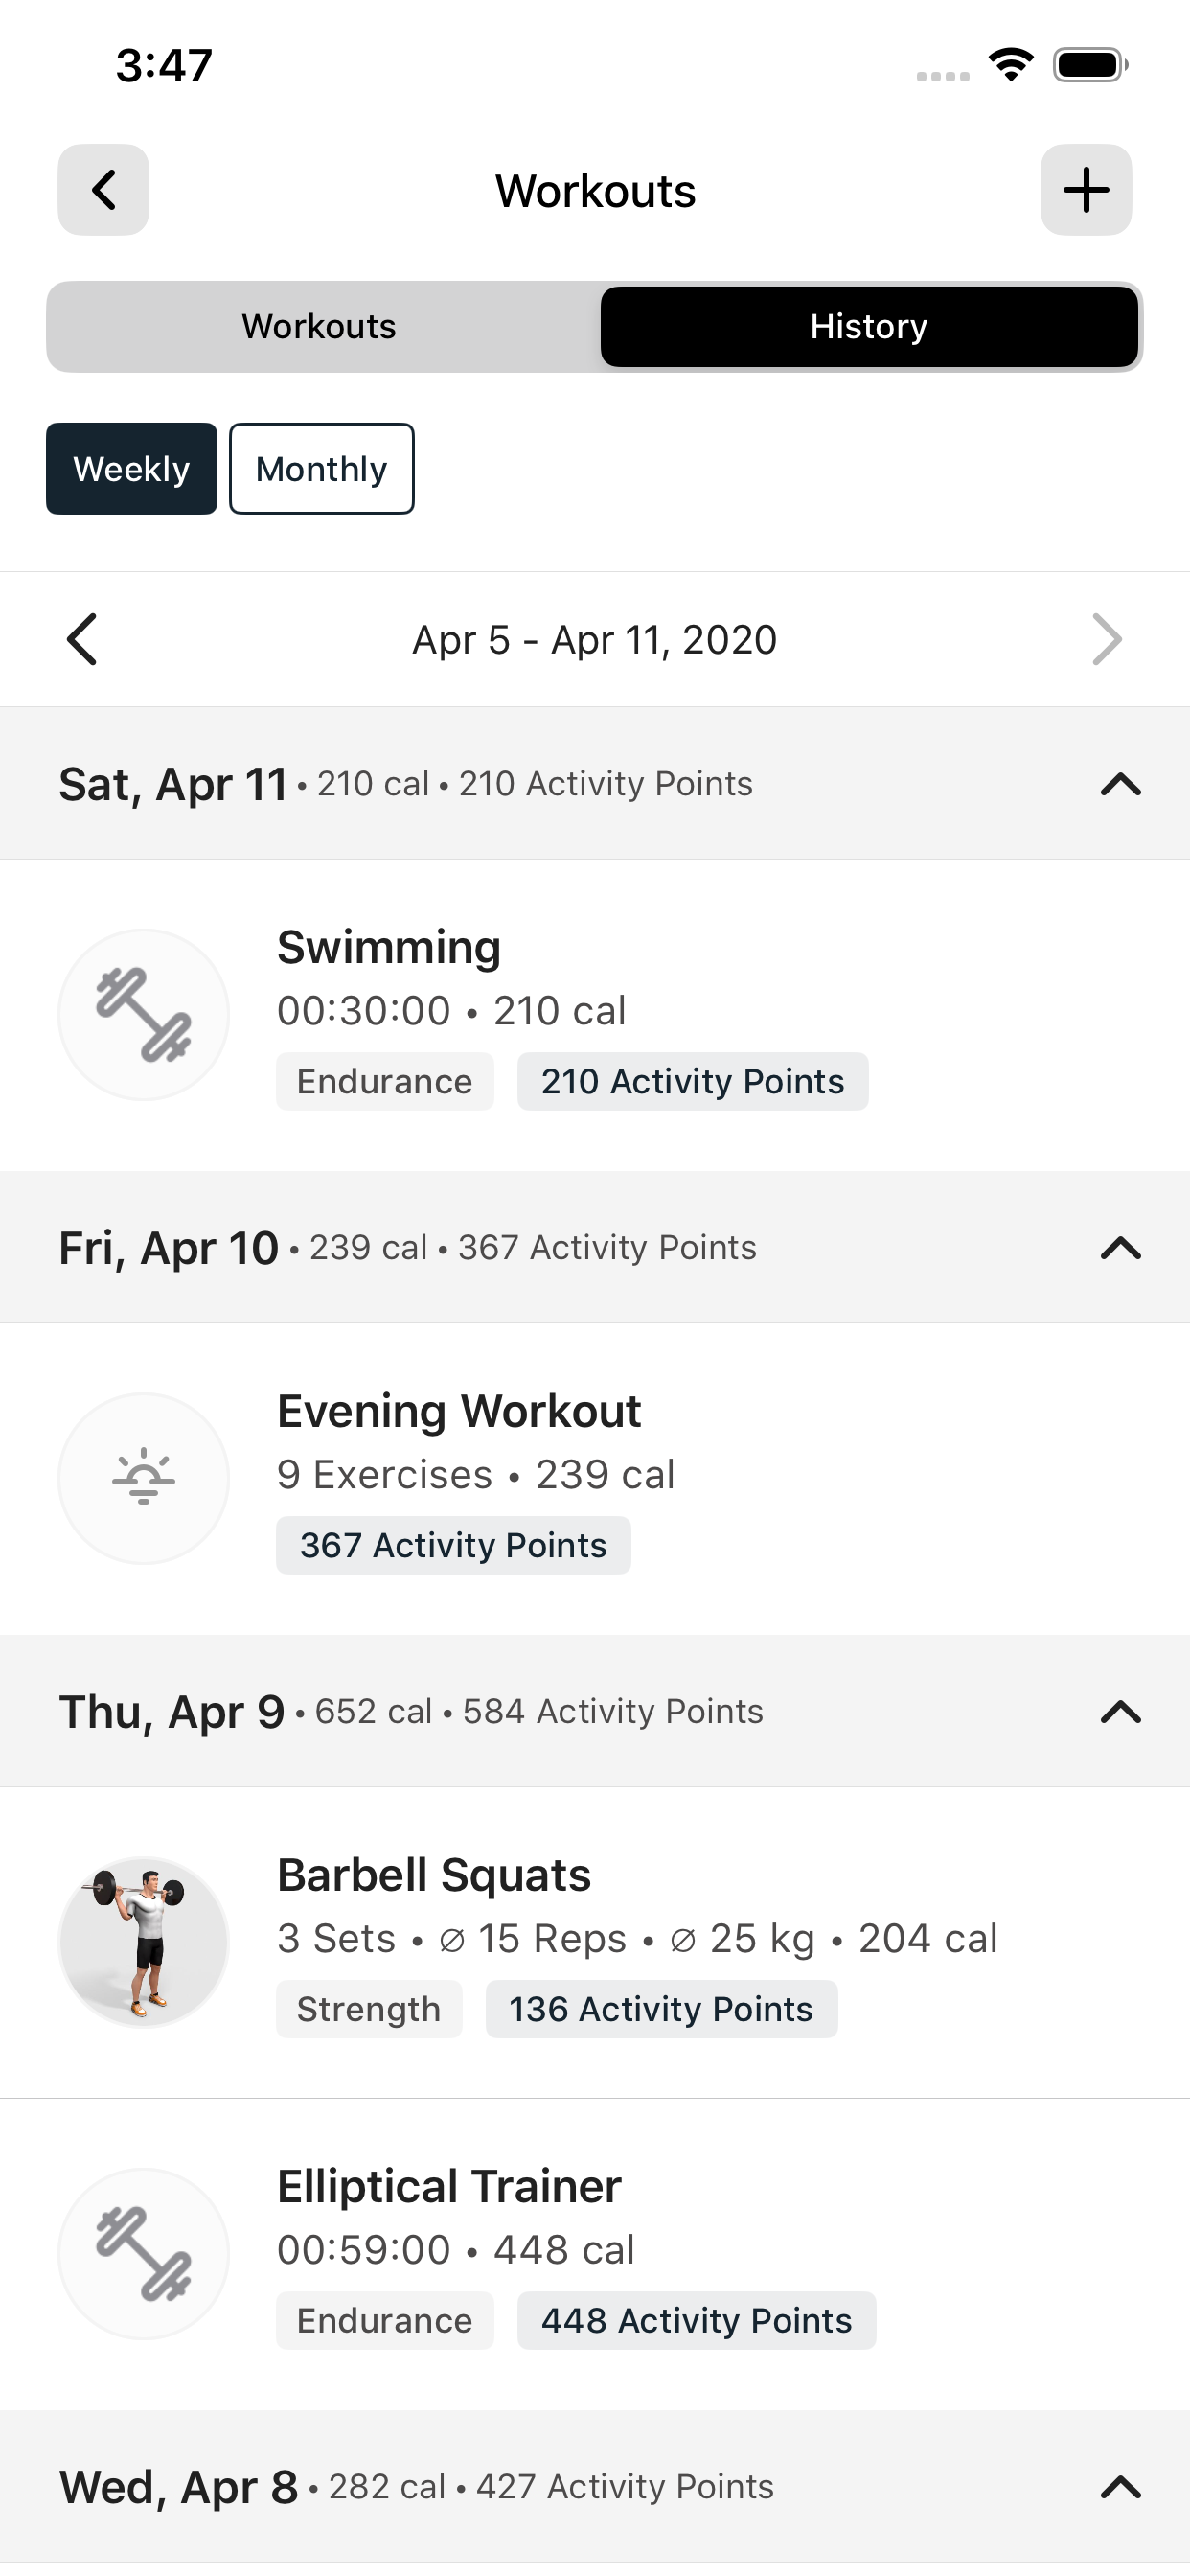
Task: Switch to the History tab
Action: tap(869, 327)
